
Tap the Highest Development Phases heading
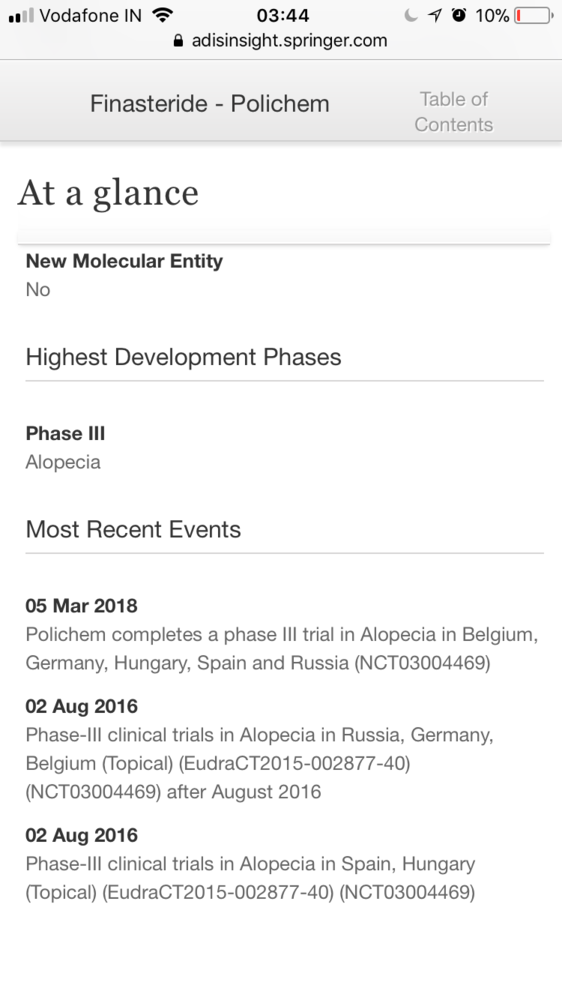[184, 357]
